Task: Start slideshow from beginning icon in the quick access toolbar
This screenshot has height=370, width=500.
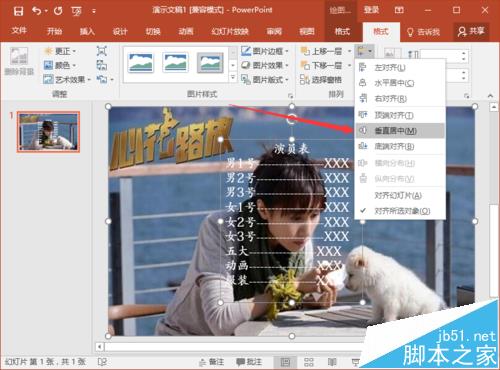Action: coord(77,12)
